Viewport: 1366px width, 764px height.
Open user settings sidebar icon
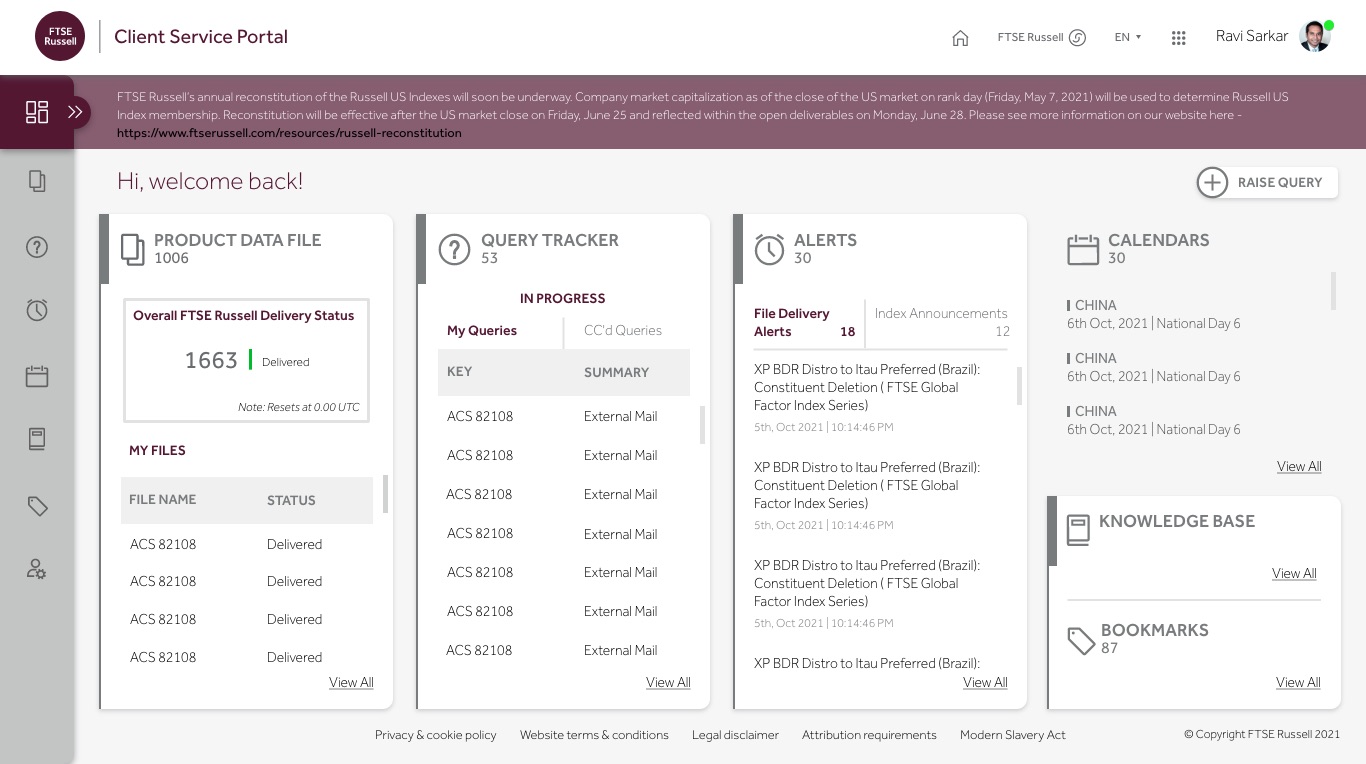(37, 570)
